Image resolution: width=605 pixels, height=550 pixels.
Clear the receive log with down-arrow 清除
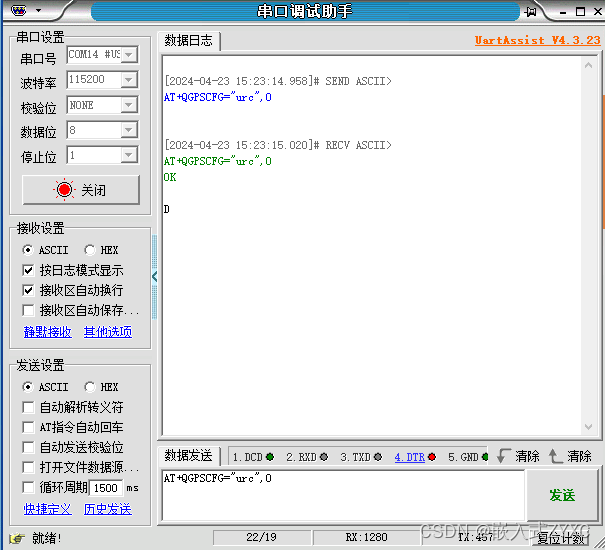tap(518, 456)
